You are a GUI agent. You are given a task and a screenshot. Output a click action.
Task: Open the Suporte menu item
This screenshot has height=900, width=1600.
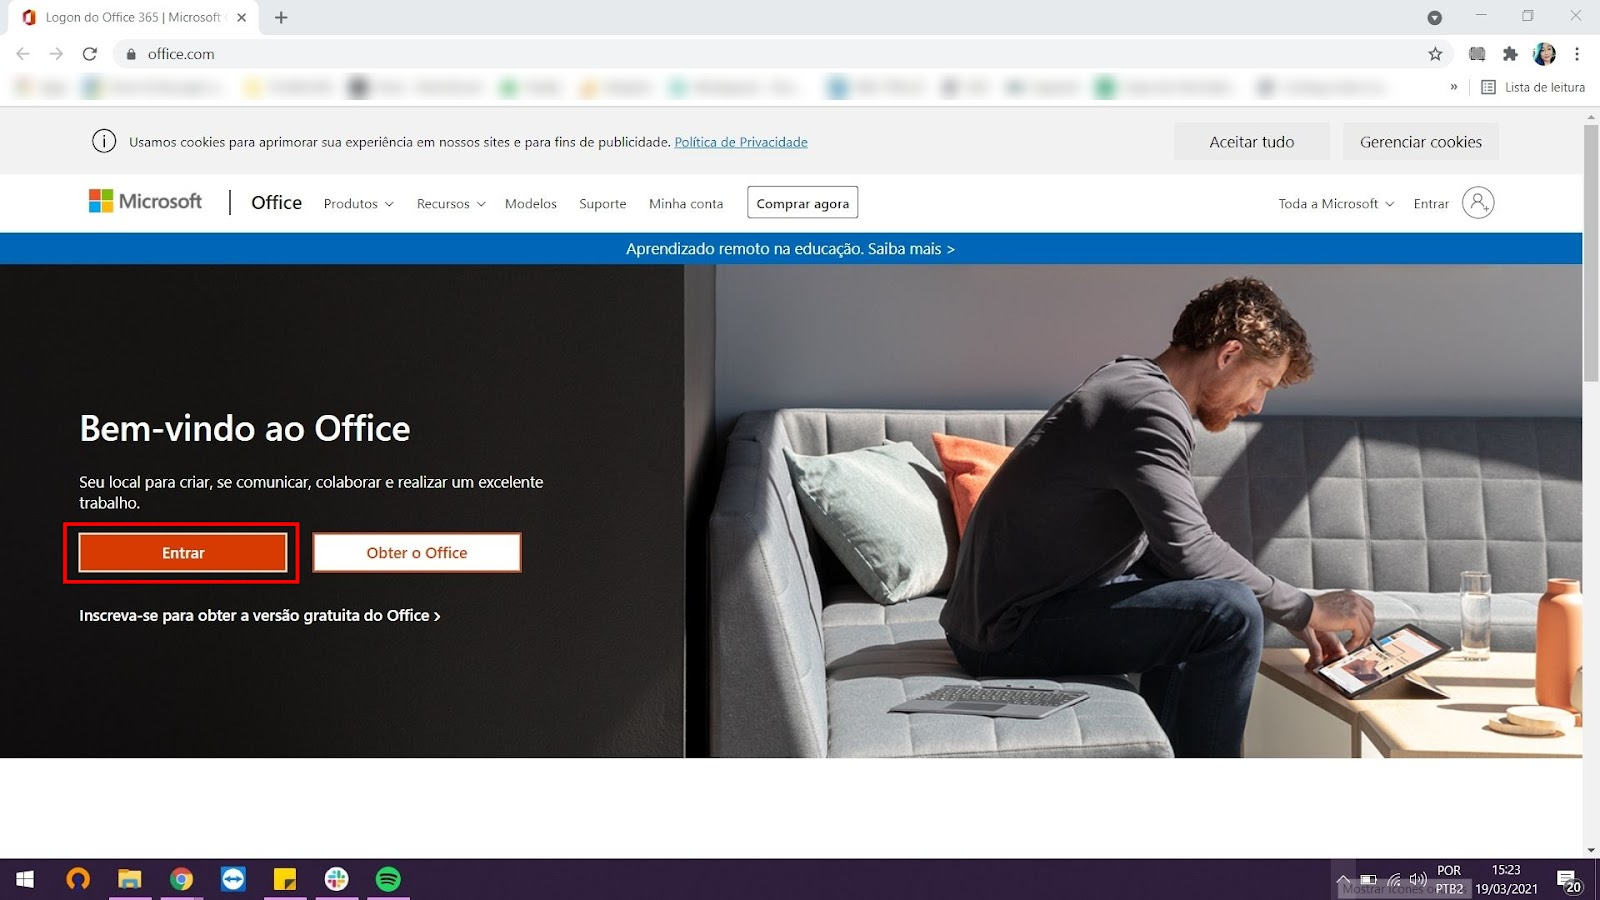pyautogui.click(x=603, y=204)
